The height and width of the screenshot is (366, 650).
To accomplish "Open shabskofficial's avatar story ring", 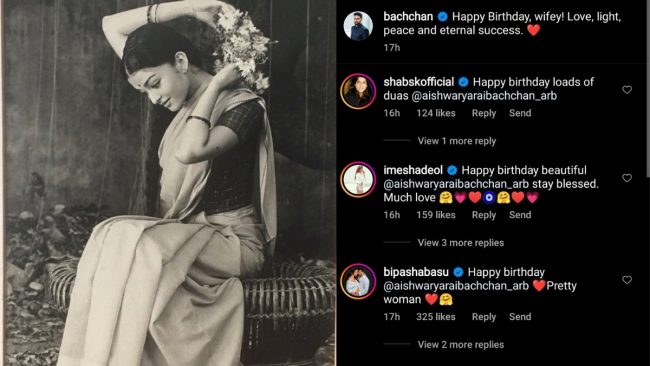I will (x=358, y=91).
